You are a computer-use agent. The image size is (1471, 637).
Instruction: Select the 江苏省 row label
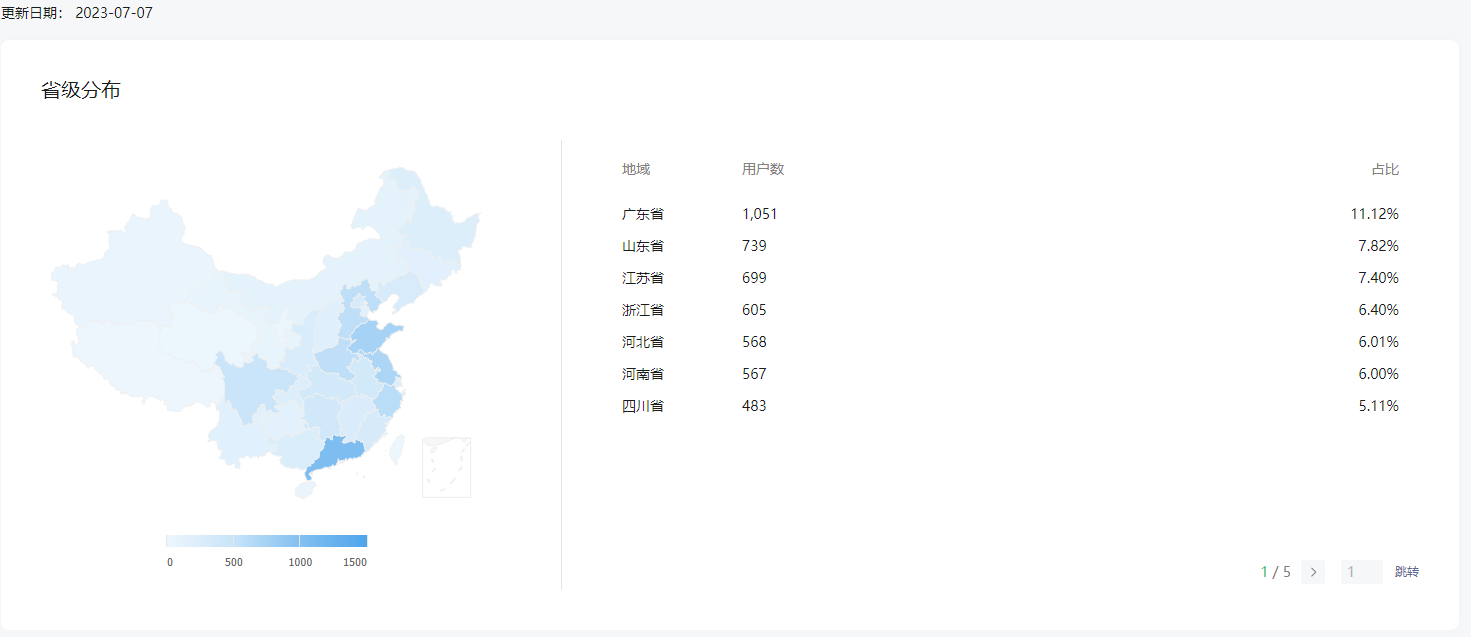(x=643, y=278)
